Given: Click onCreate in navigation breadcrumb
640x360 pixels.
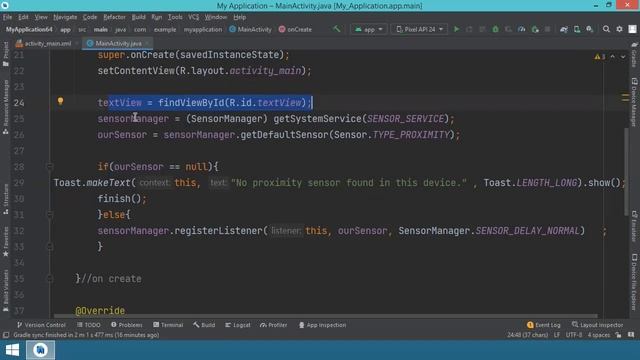Looking at the screenshot, I should pos(295,29).
